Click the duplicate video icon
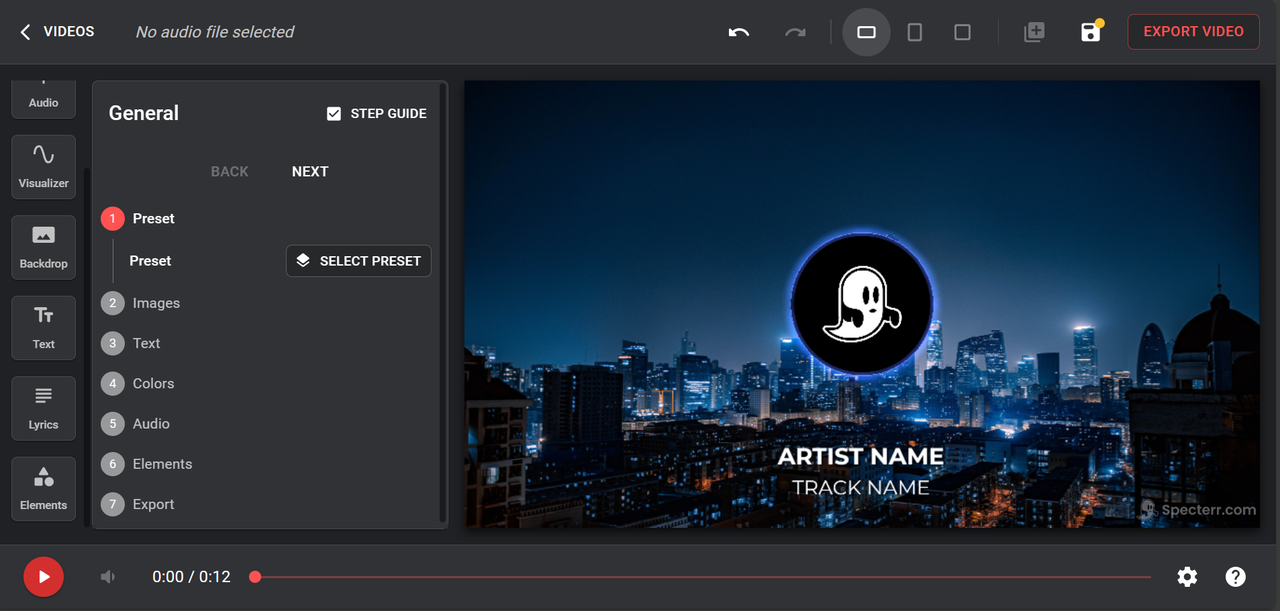This screenshot has width=1280, height=611. [x=1035, y=32]
